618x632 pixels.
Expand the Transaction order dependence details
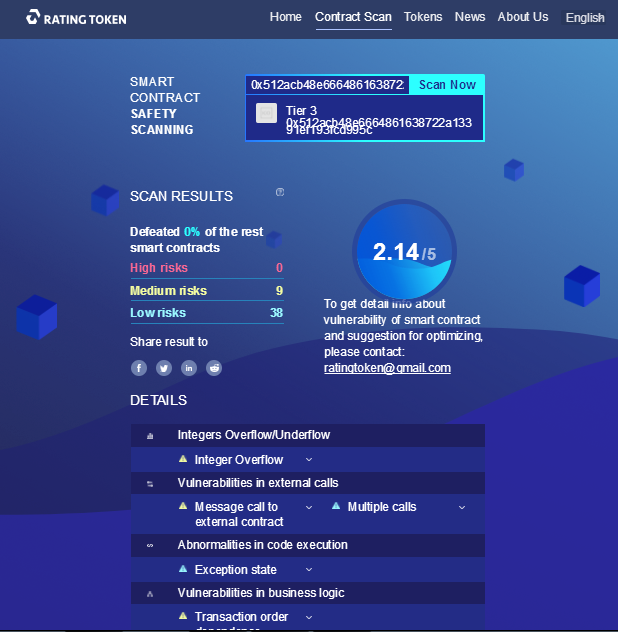309,617
